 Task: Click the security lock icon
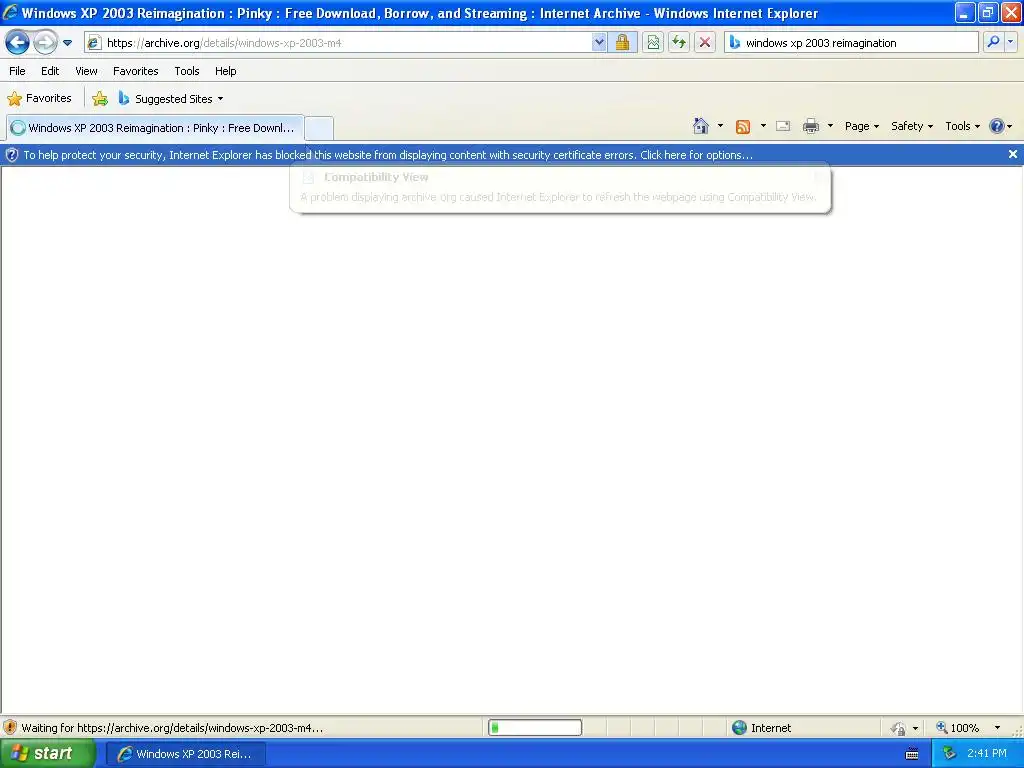[622, 43]
